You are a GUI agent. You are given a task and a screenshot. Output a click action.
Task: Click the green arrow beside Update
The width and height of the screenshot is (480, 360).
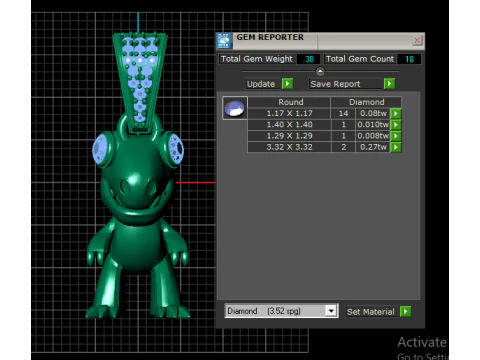point(287,83)
